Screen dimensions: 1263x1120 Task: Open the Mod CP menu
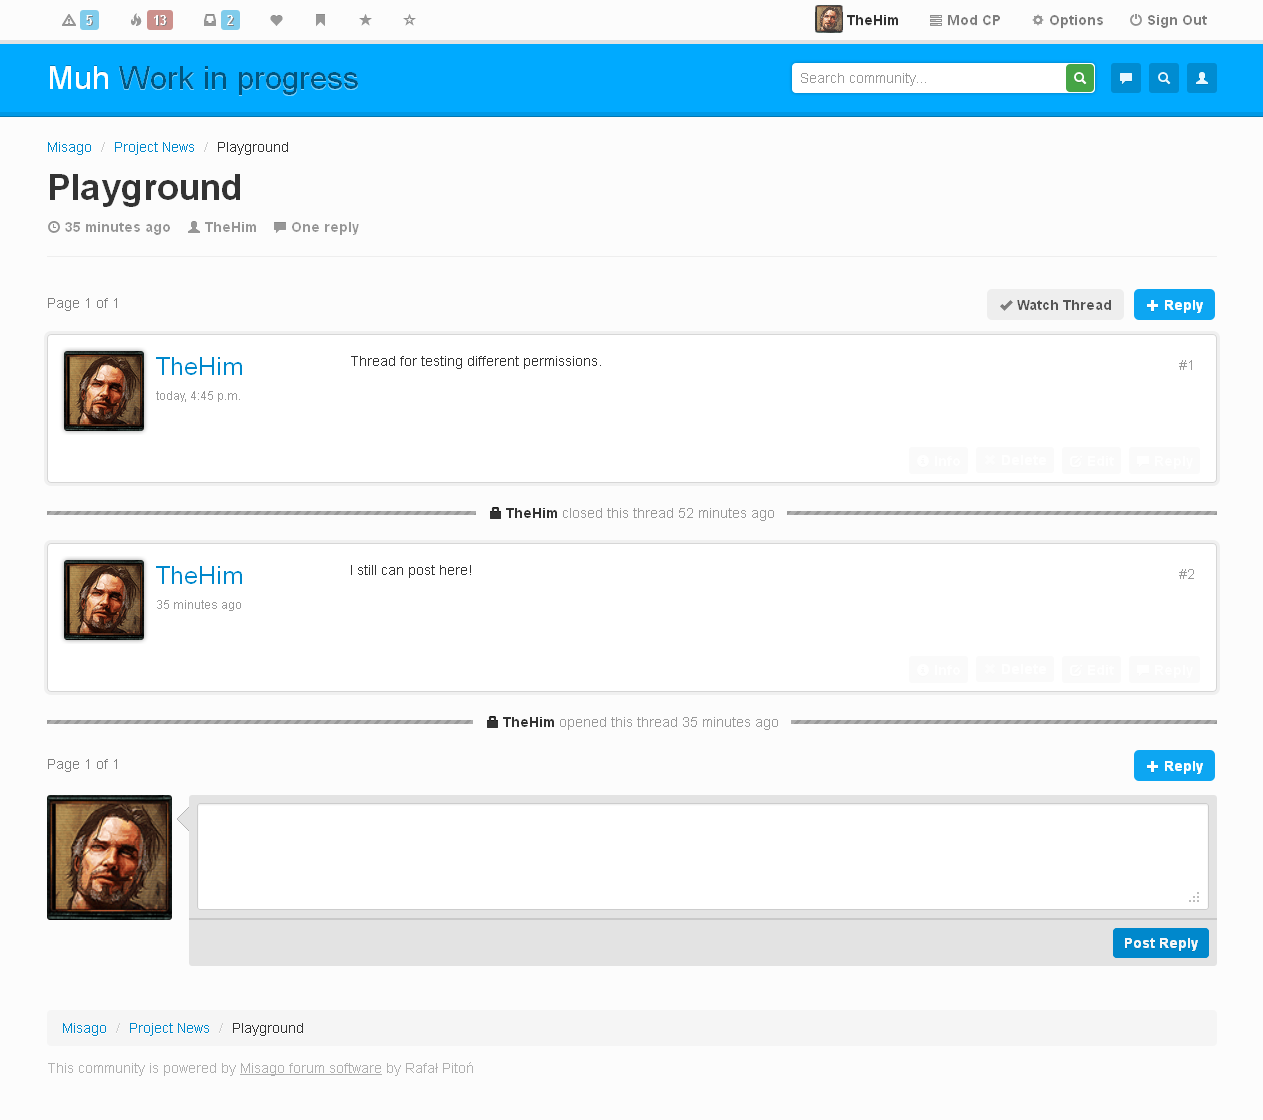point(965,20)
